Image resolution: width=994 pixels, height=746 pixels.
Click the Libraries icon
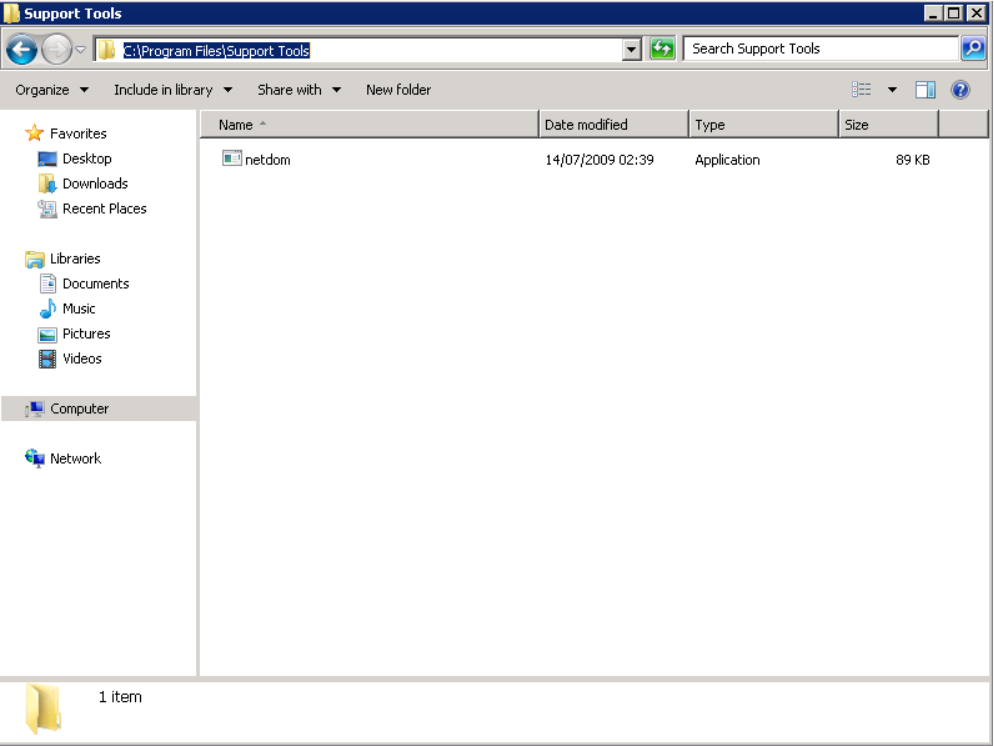pyautogui.click(x=34, y=259)
